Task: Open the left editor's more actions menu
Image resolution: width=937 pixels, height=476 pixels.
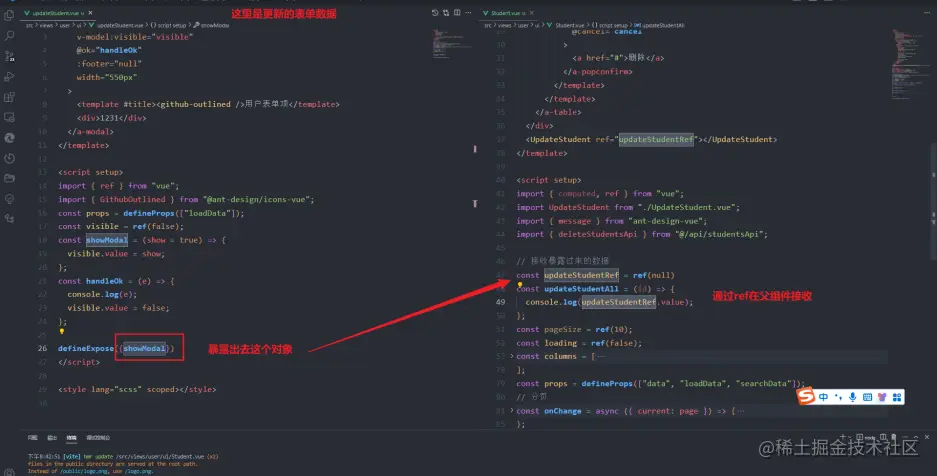Action: (x=468, y=13)
